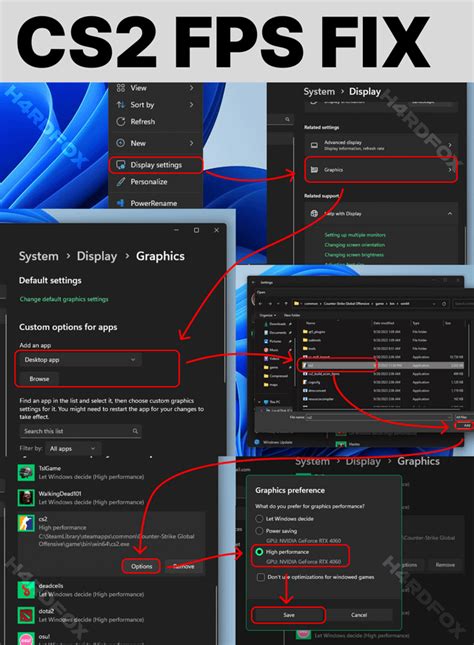Click New folder in the Open dialog
The image size is (474, 645).
coord(292,315)
